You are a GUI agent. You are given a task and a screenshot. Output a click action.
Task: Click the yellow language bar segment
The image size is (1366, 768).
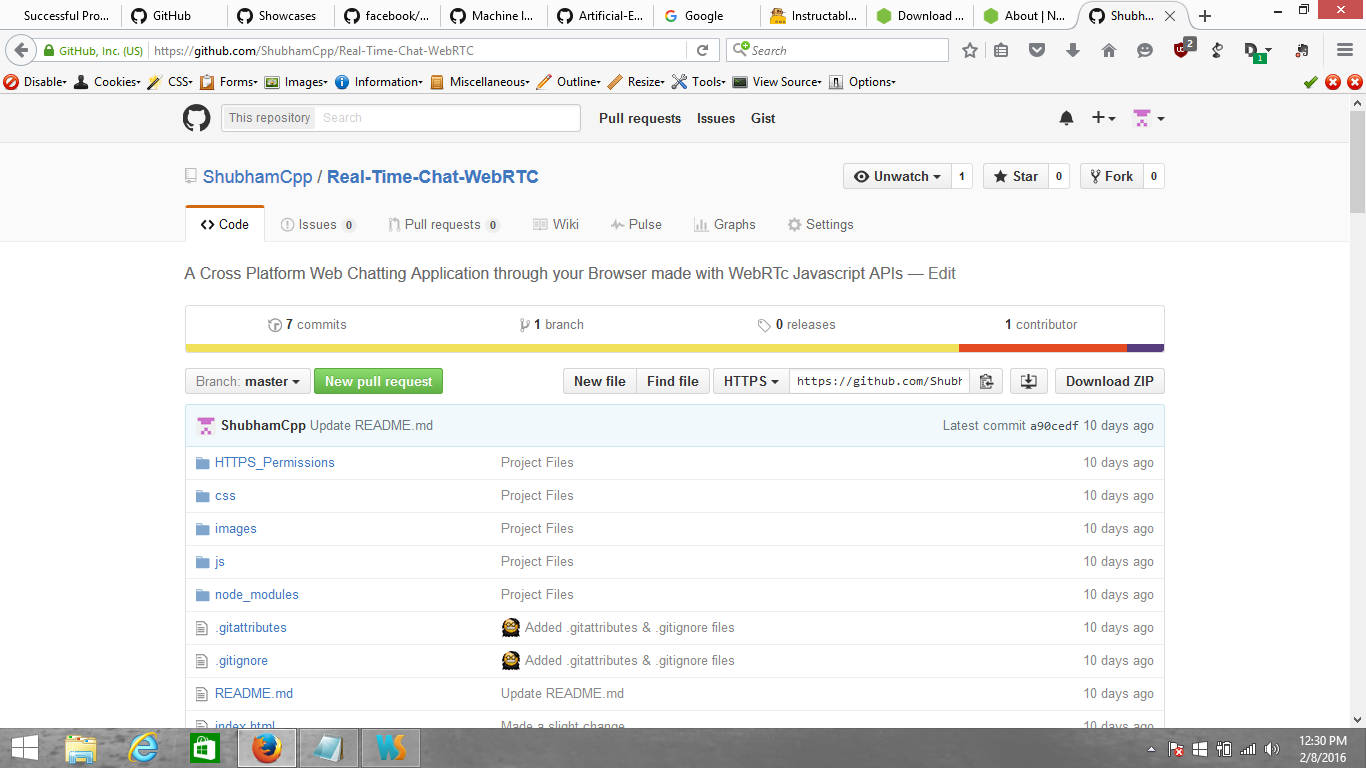click(572, 348)
